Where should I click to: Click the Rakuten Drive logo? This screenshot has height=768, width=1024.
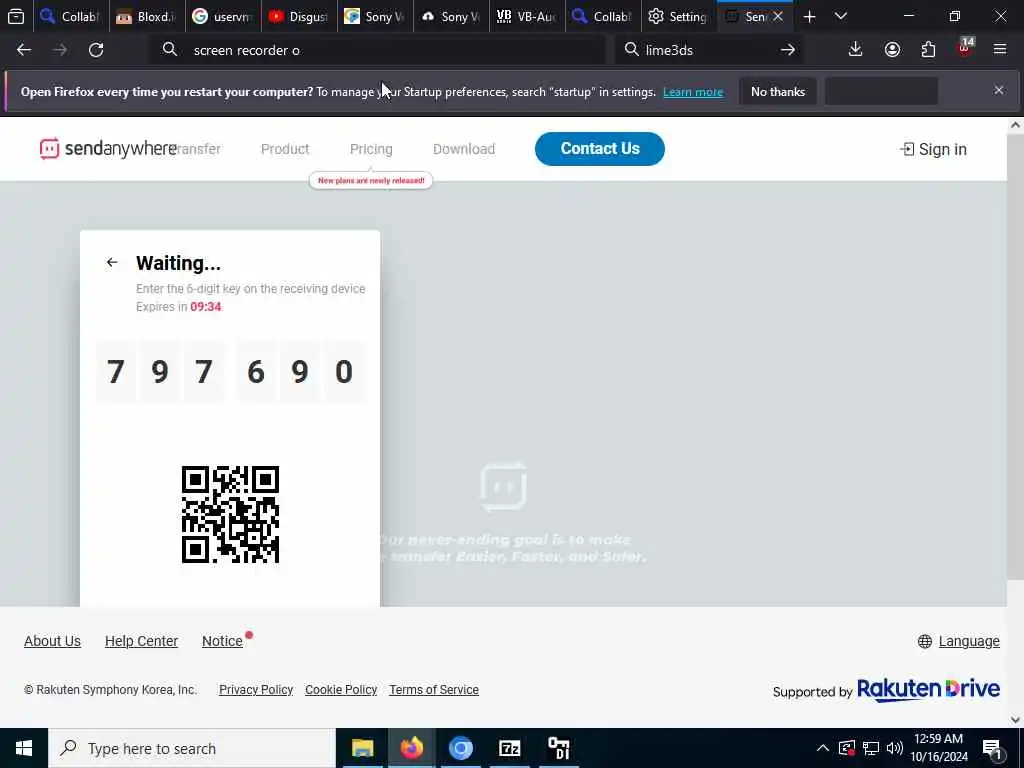click(x=928, y=690)
